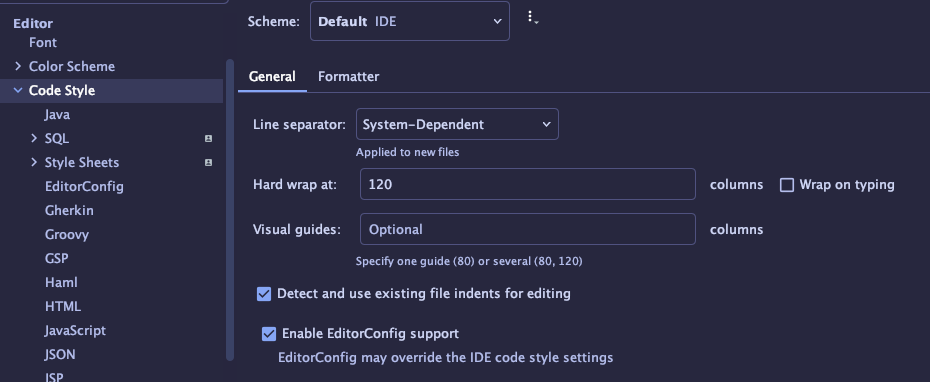Expand the Style Sheets node

34,163
